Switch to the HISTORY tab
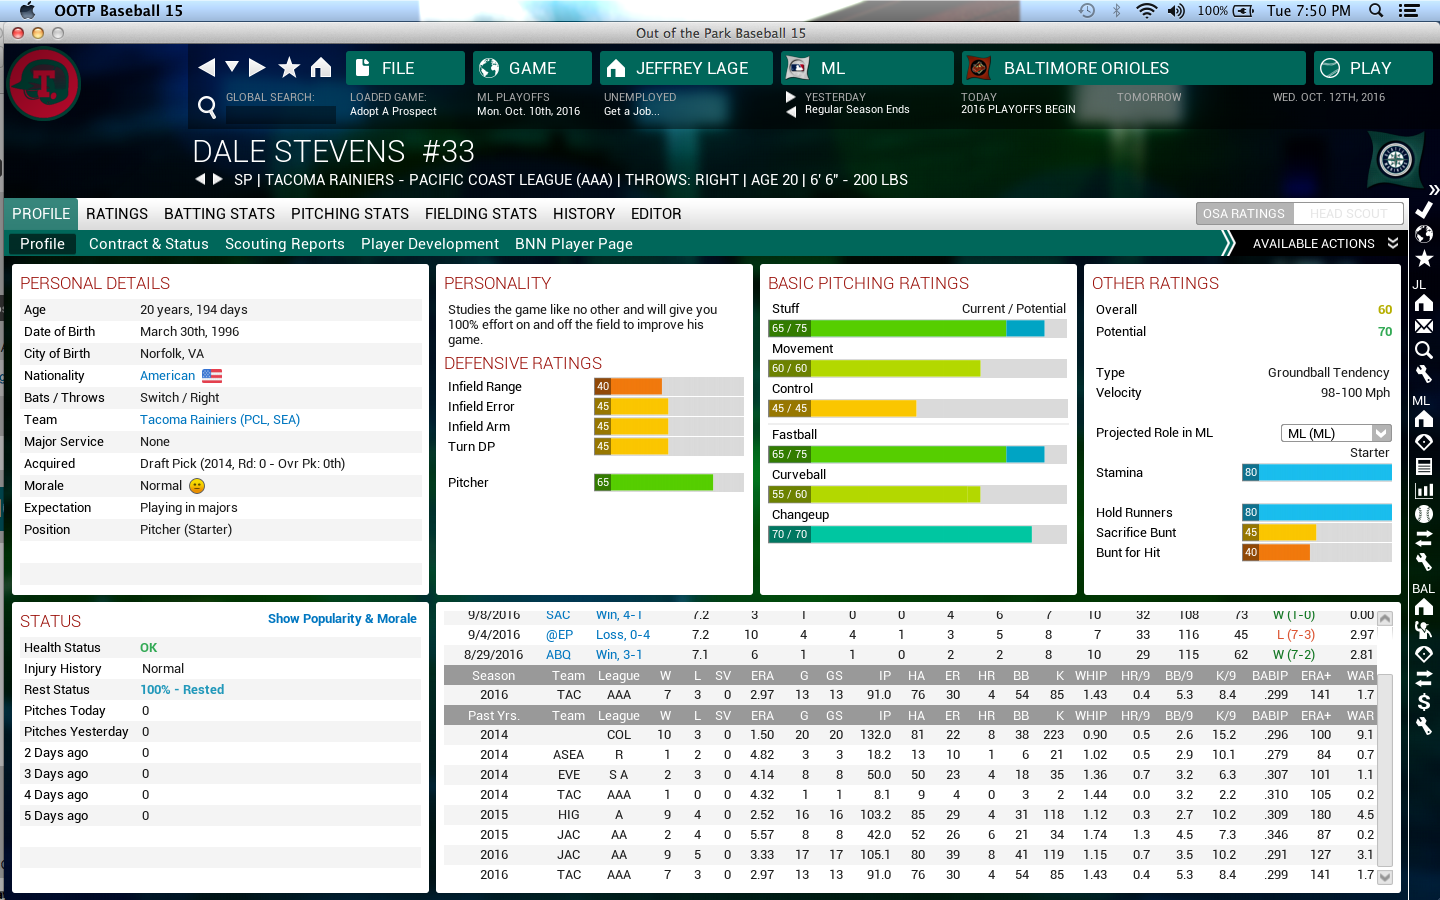1440x900 pixels. pos(584,214)
